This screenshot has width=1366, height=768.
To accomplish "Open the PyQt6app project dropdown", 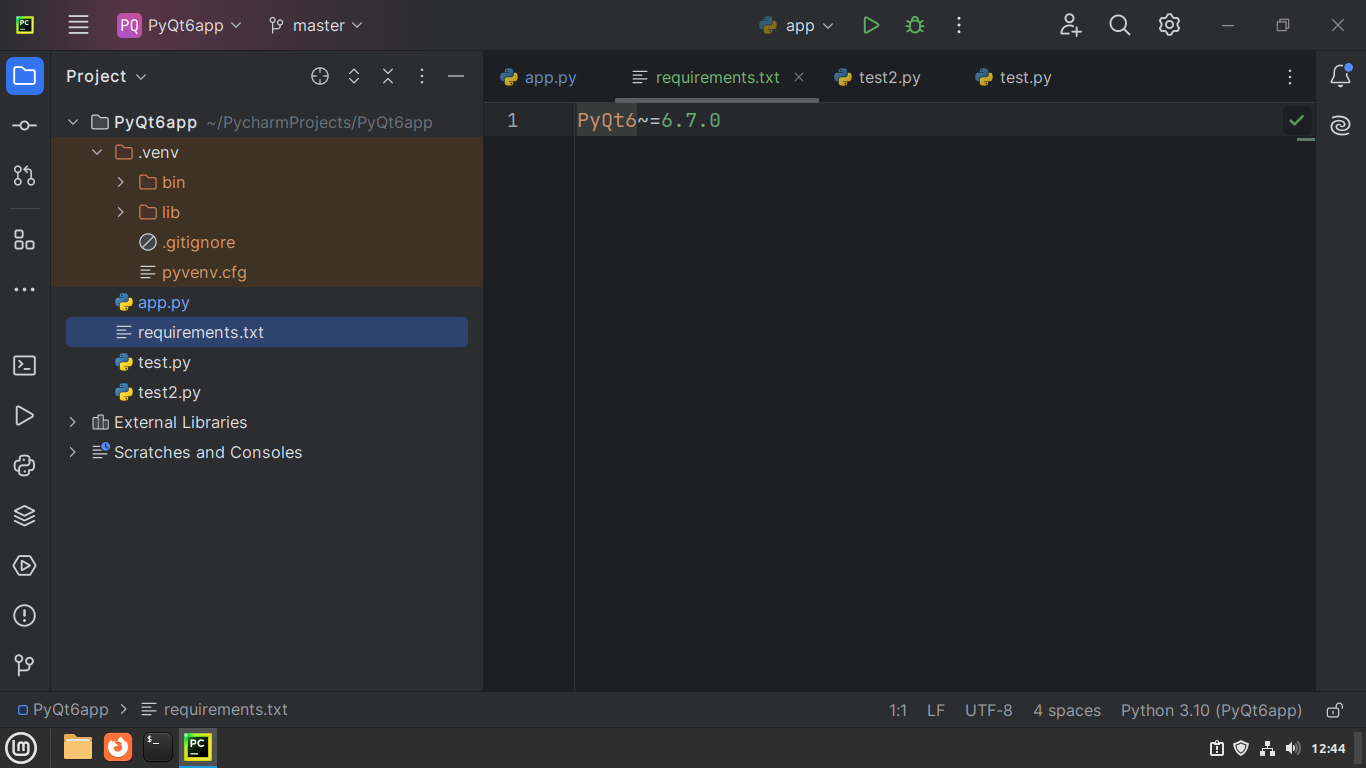I will (180, 25).
